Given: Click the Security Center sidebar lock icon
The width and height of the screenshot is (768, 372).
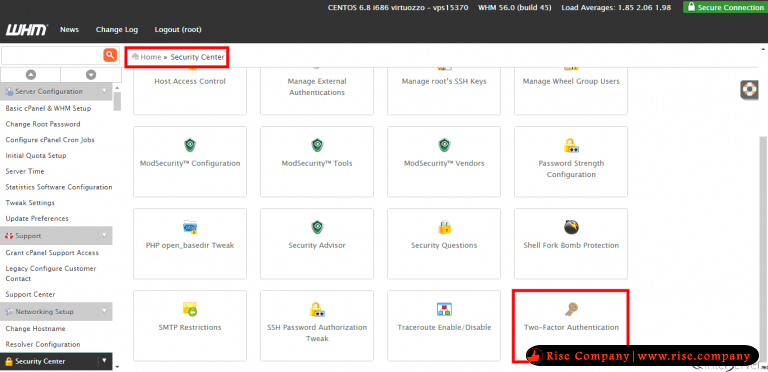Looking at the screenshot, I should (x=8, y=362).
